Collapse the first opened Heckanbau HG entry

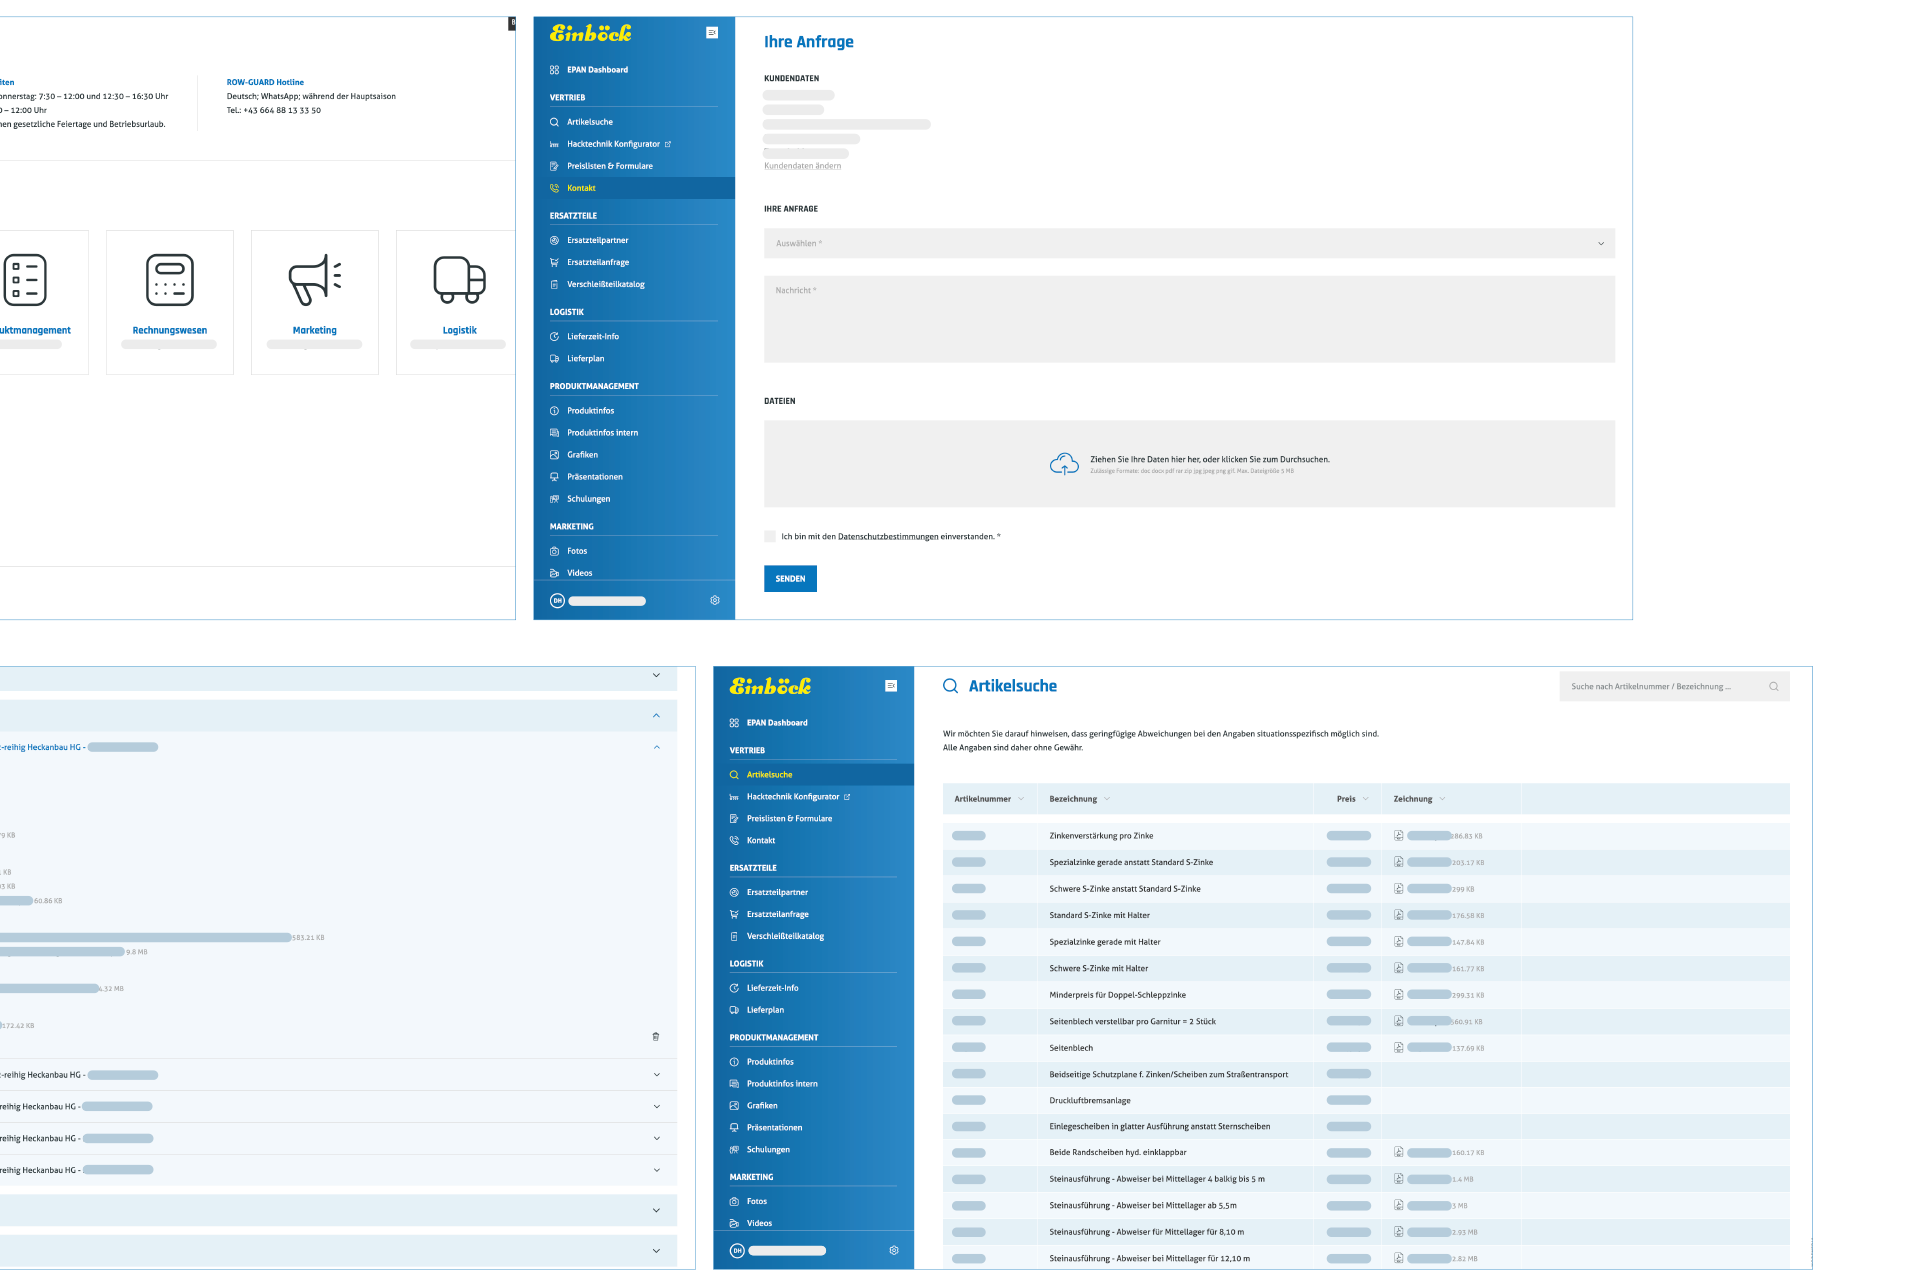[x=656, y=747]
